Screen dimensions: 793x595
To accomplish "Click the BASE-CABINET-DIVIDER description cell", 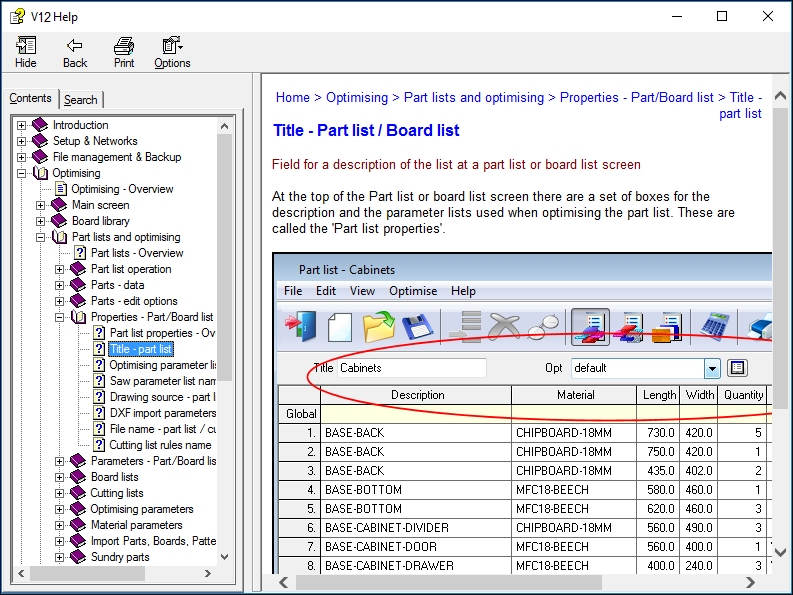I will click(x=417, y=528).
